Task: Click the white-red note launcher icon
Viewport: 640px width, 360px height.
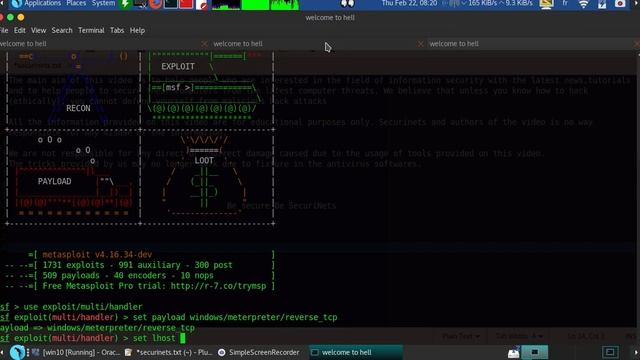Action: pyautogui.click(x=202, y=4)
